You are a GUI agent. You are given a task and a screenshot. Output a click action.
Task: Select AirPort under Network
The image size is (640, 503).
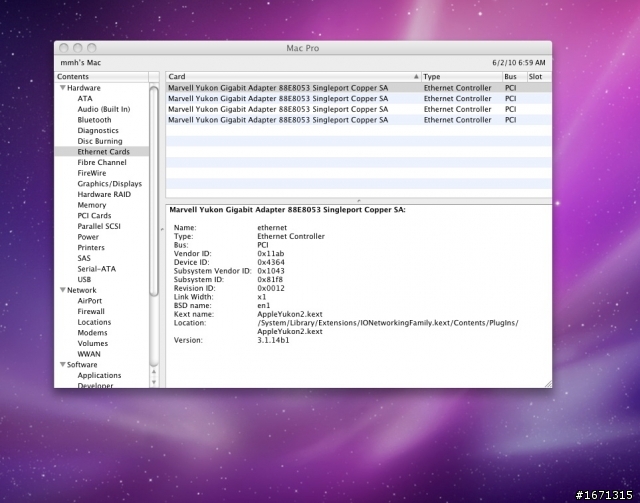(90, 300)
